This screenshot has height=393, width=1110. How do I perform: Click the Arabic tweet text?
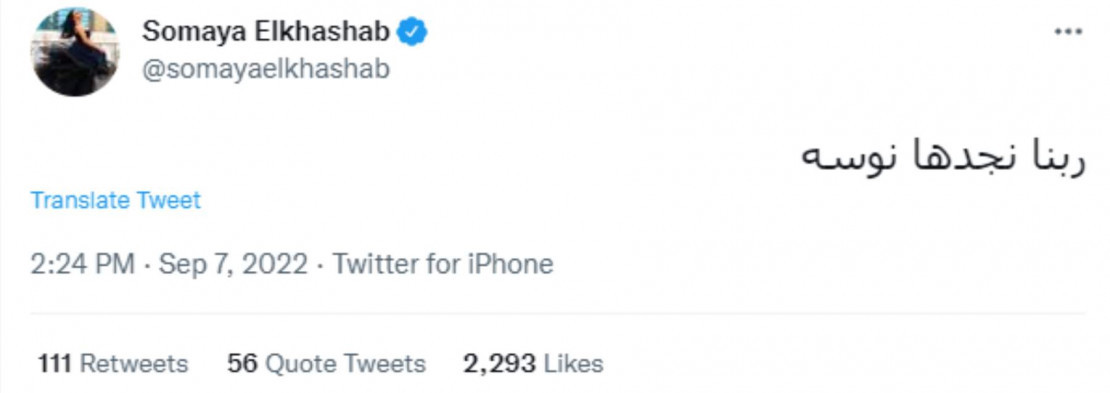[943, 159]
